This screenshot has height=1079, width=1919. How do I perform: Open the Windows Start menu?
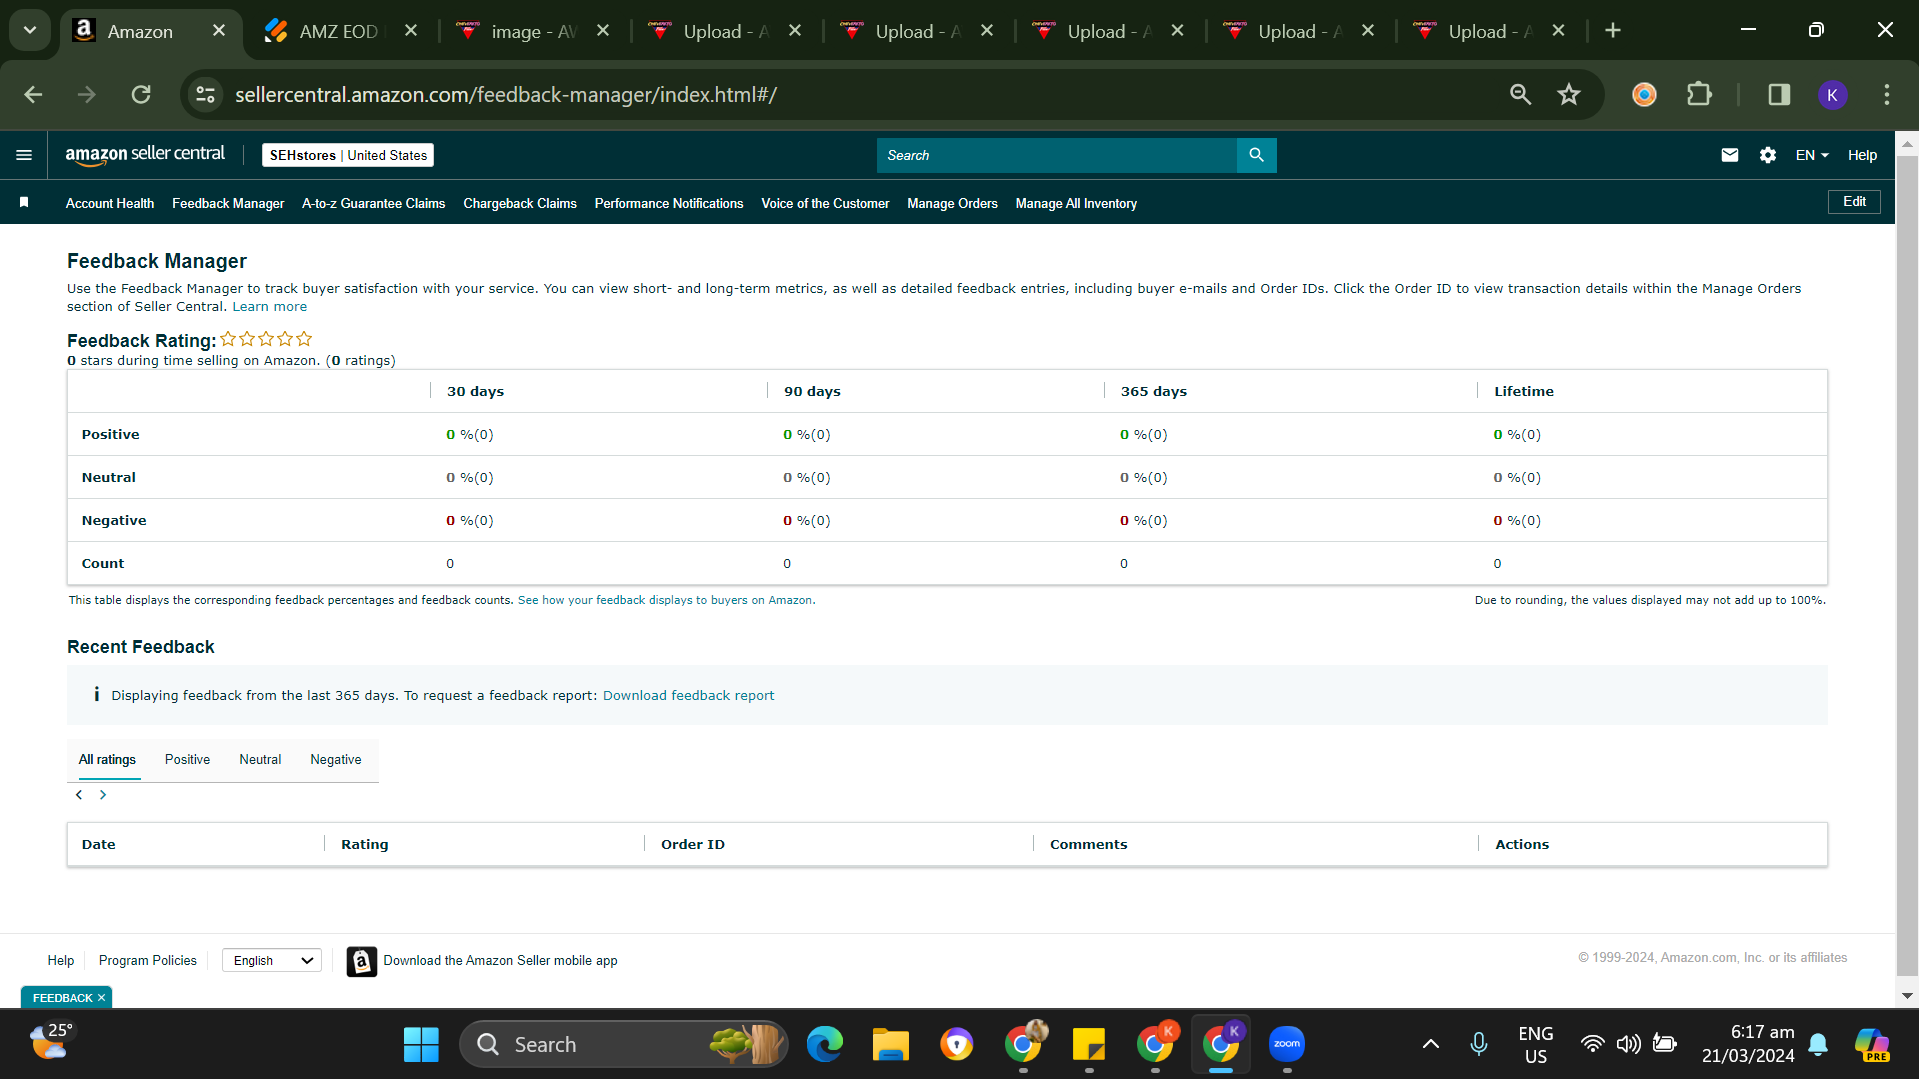click(x=421, y=1044)
